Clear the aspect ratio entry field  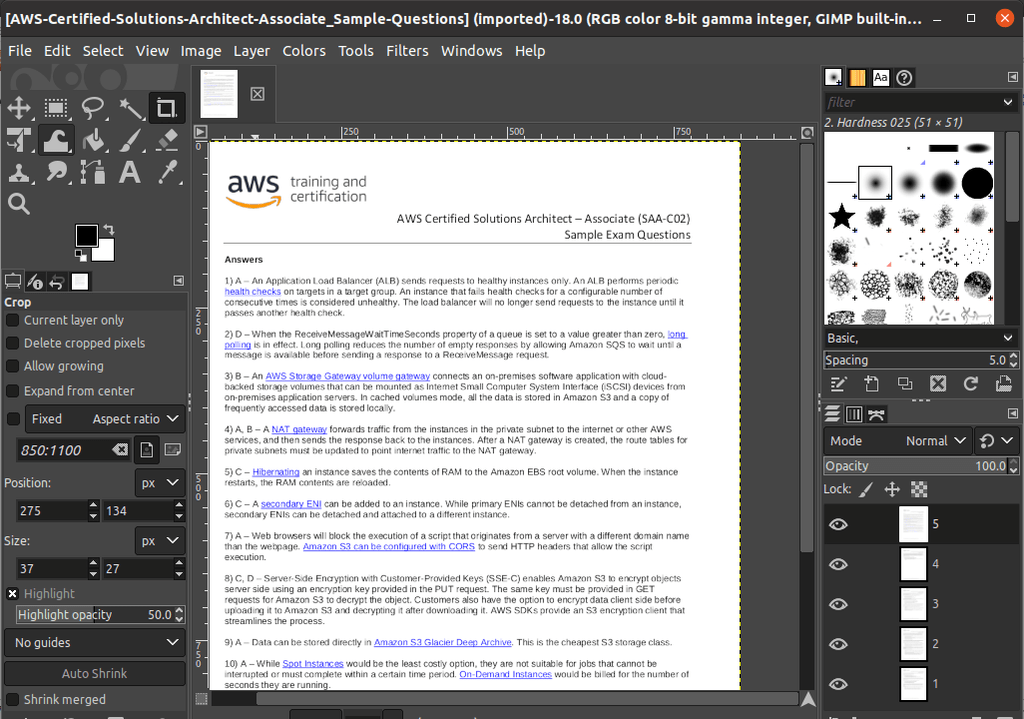[x=120, y=450]
